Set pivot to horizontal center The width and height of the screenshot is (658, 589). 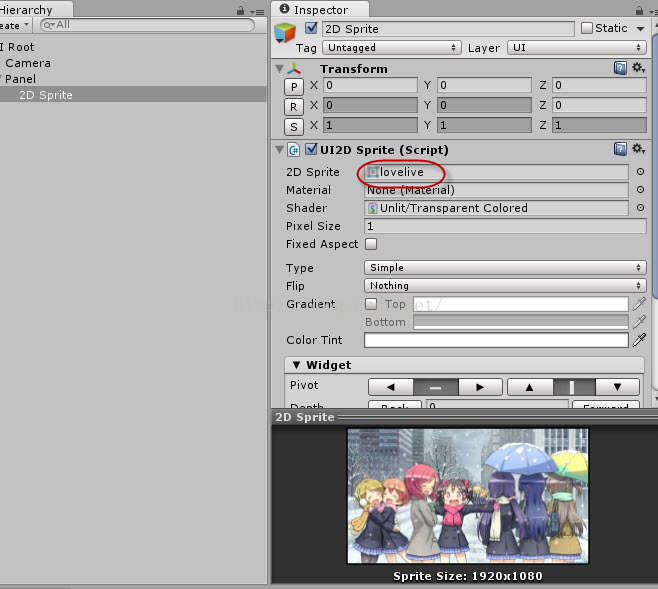pos(436,387)
